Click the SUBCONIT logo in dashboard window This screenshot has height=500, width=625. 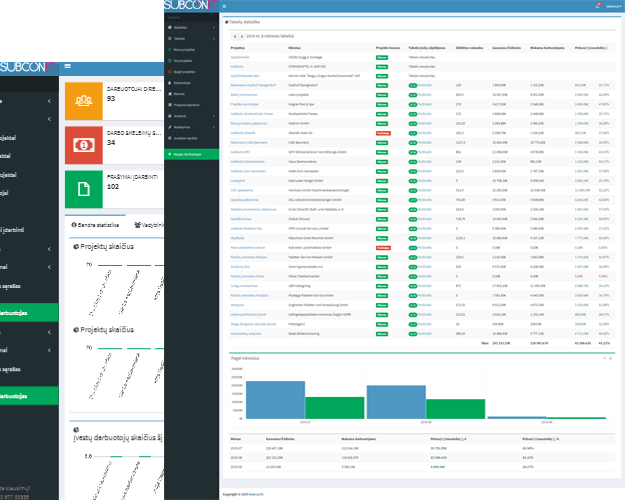click(x=27, y=67)
